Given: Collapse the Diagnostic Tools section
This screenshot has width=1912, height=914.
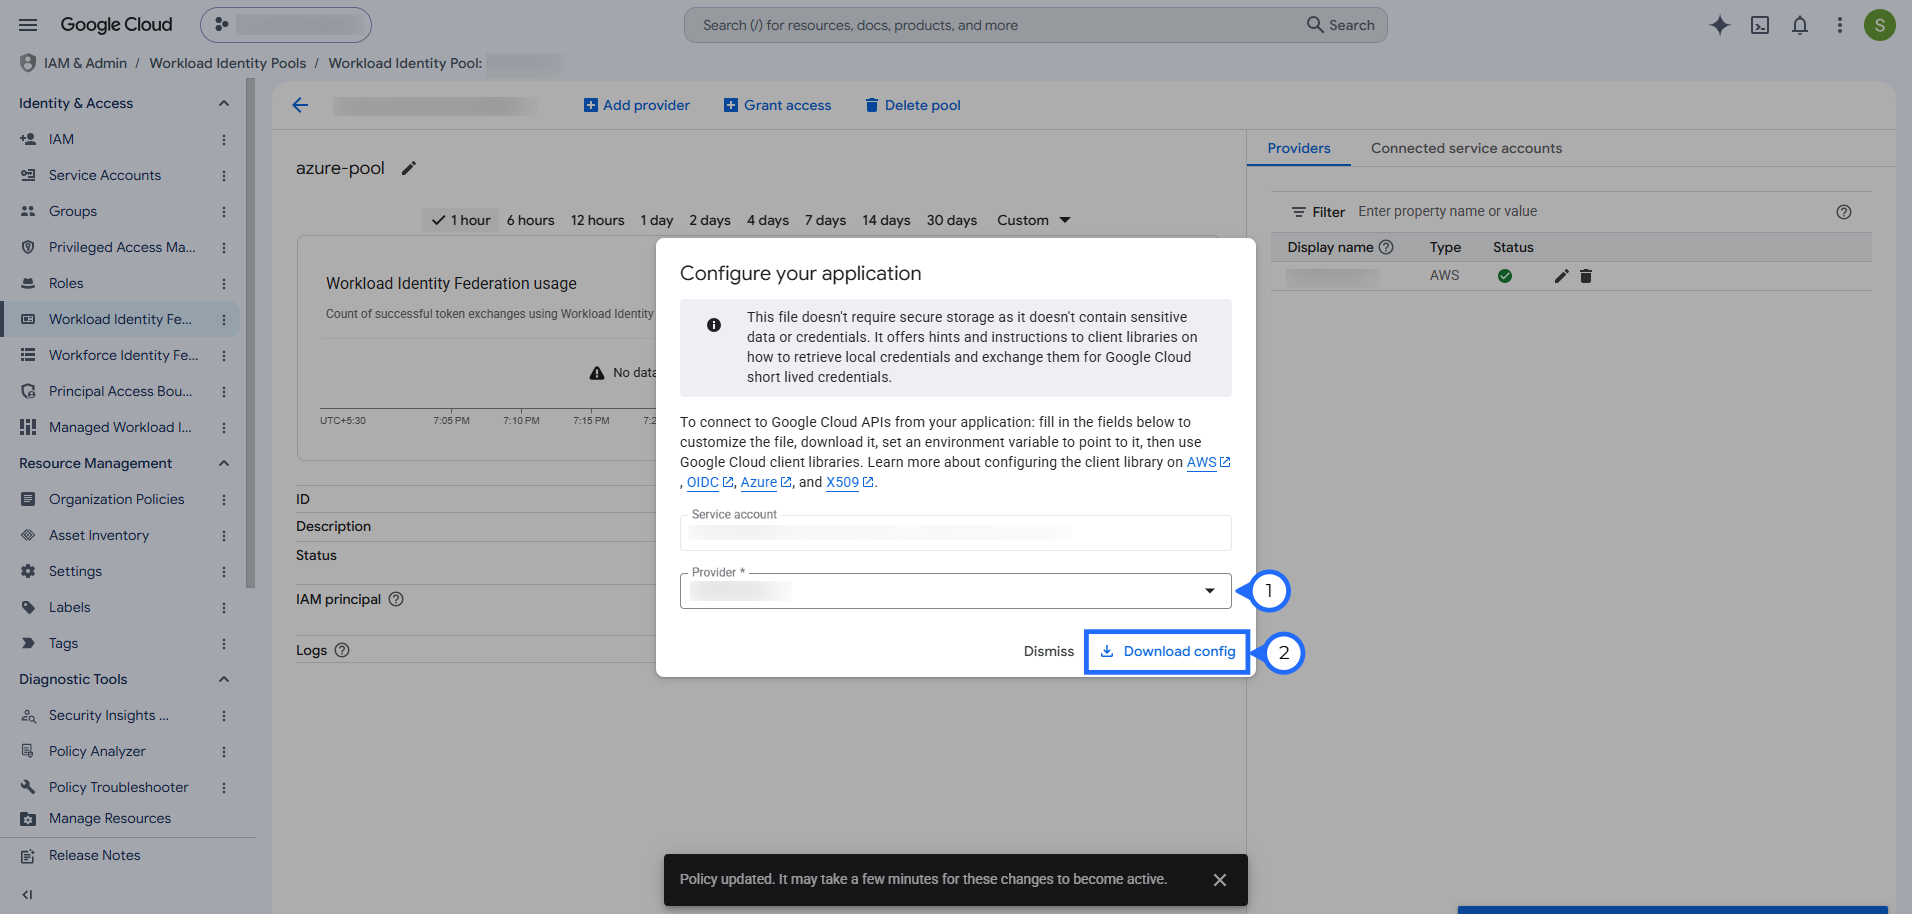Looking at the screenshot, I should point(224,679).
